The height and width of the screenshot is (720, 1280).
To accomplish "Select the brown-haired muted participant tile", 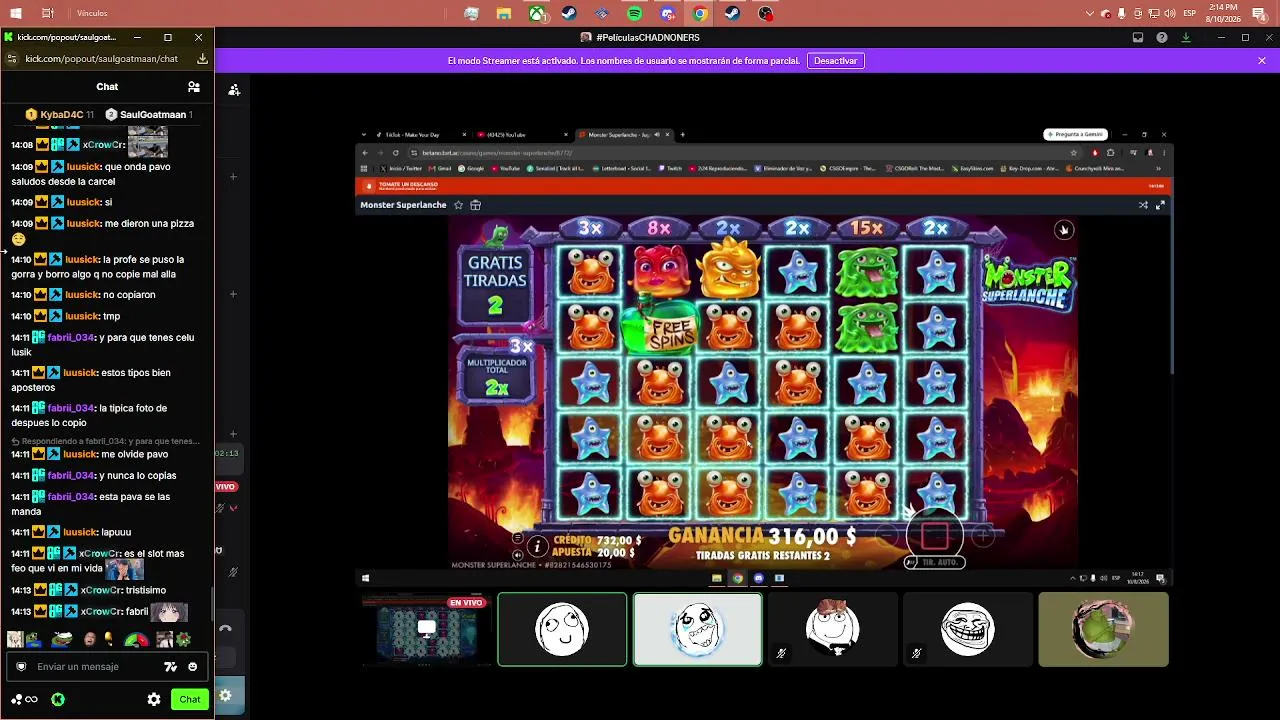I will [833, 629].
